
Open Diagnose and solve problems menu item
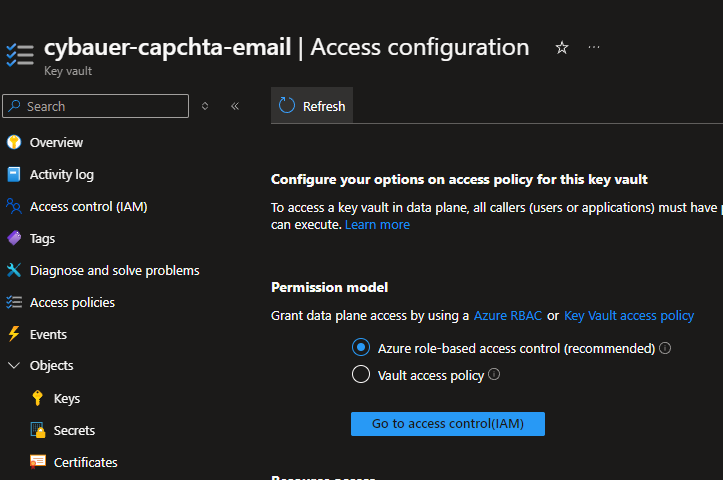point(115,271)
